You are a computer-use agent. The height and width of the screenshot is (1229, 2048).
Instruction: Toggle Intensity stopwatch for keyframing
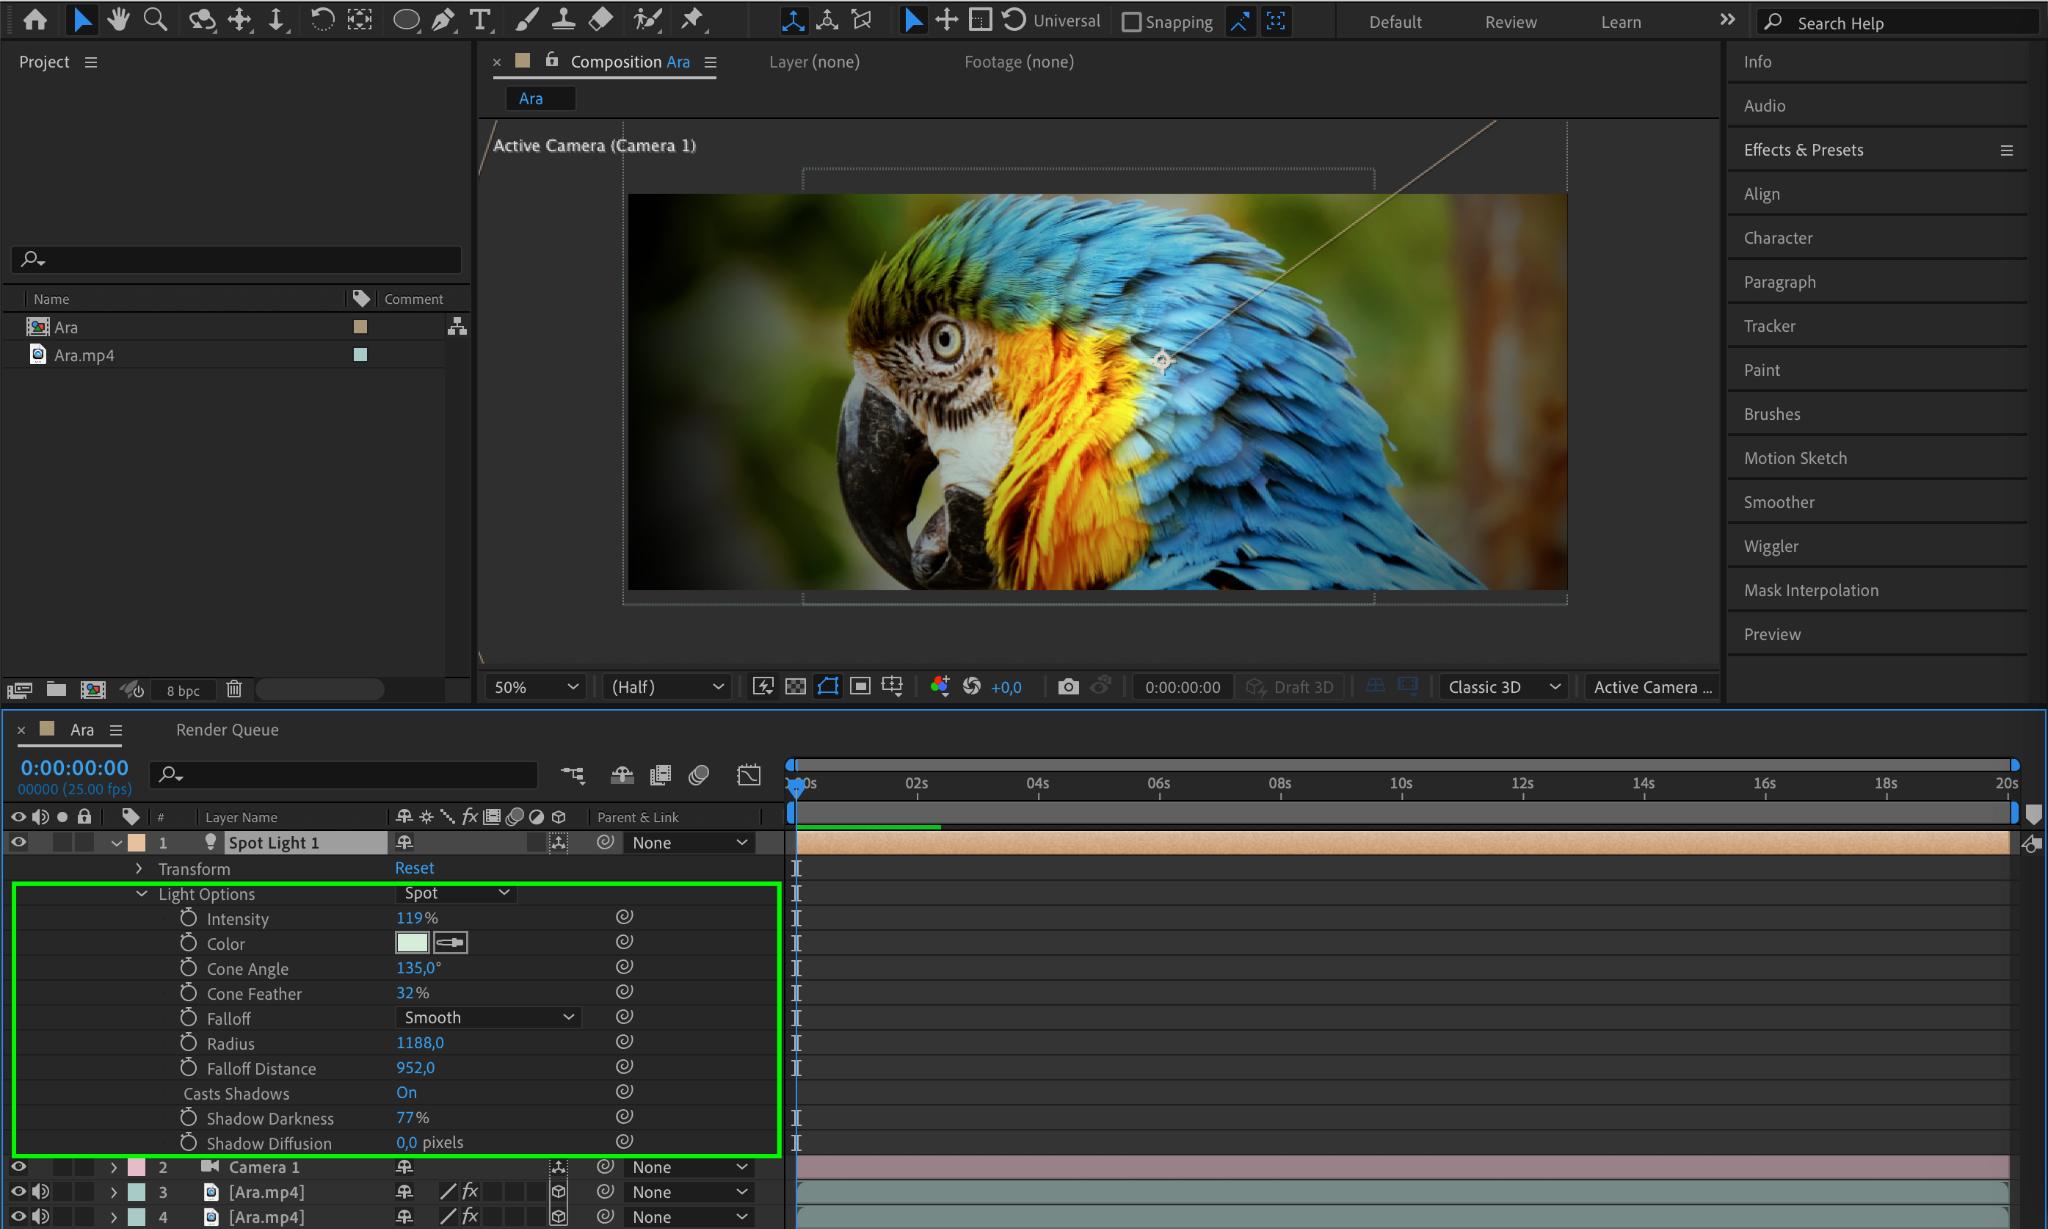tap(188, 918)
